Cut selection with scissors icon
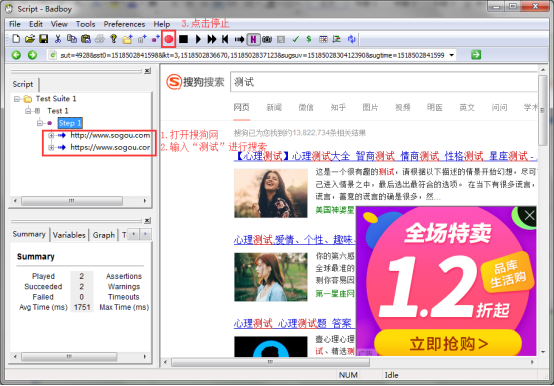 click(x=58, y=39)
